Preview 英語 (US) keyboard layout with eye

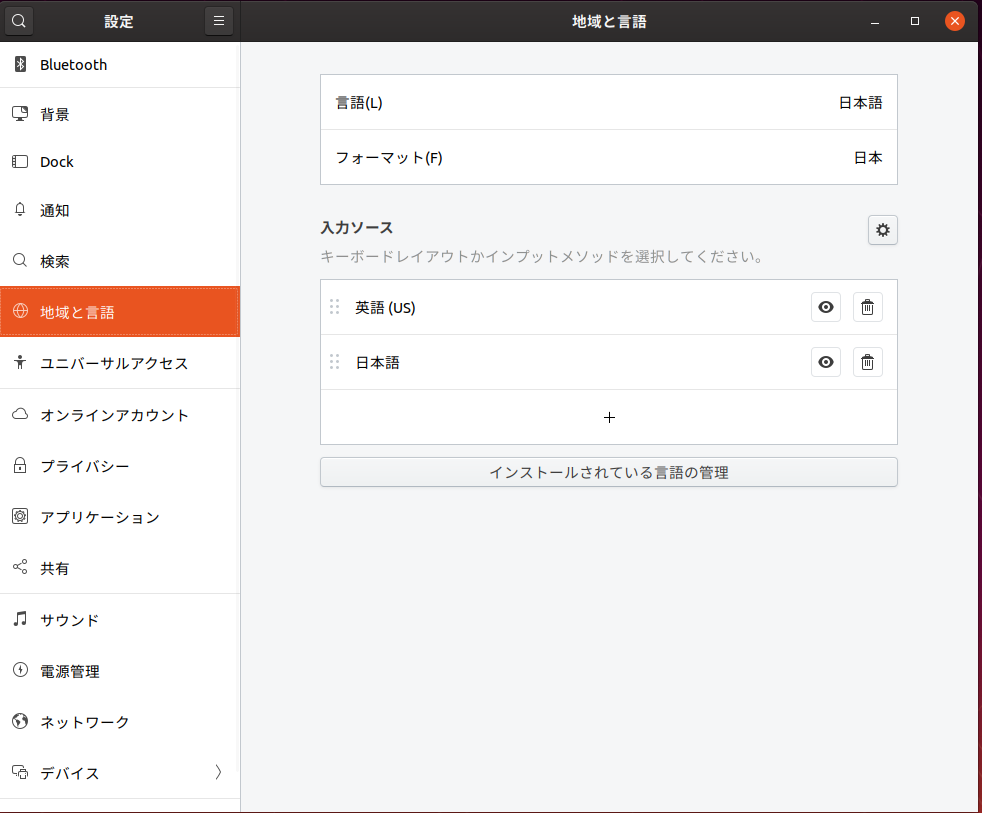825,307
